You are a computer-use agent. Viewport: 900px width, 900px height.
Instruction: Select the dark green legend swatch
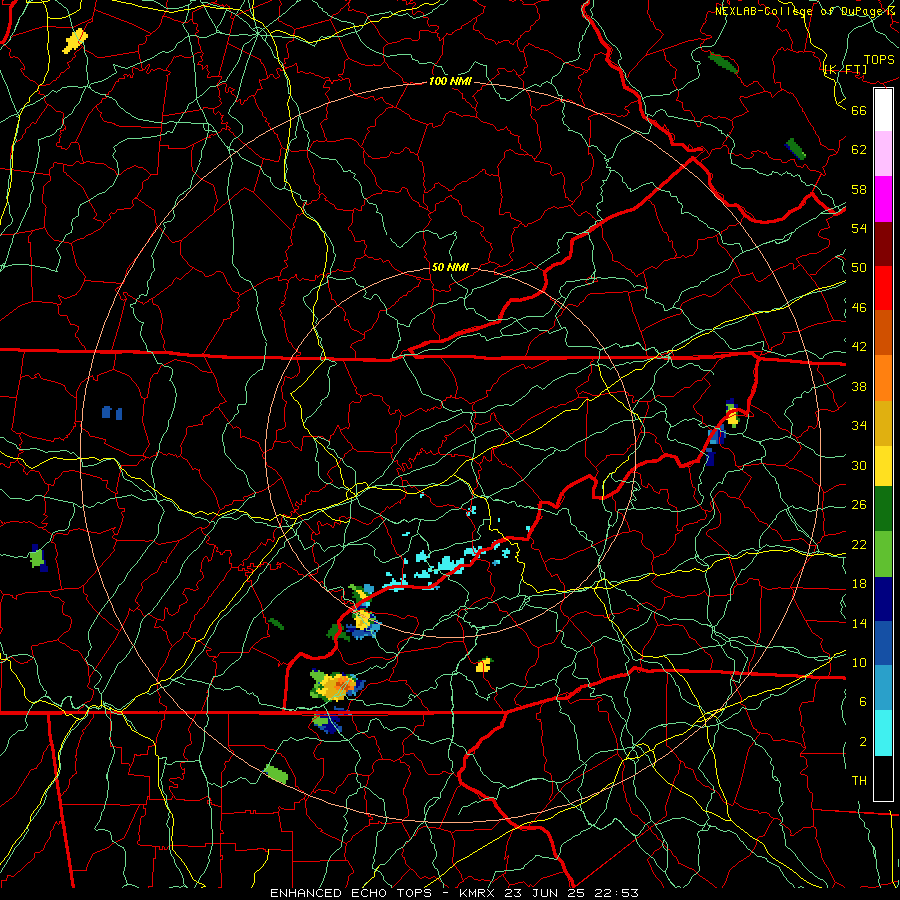point(883,509)
